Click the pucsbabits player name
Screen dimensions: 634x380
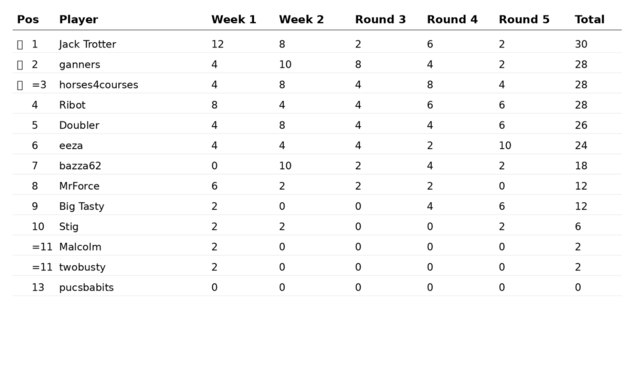click(87, 287)
